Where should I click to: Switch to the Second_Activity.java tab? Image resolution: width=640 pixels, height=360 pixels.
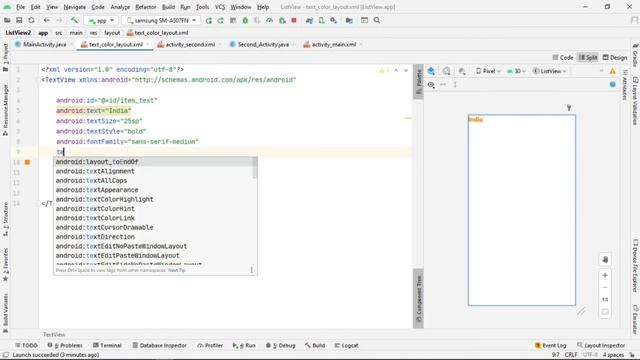tap(263, 44)
